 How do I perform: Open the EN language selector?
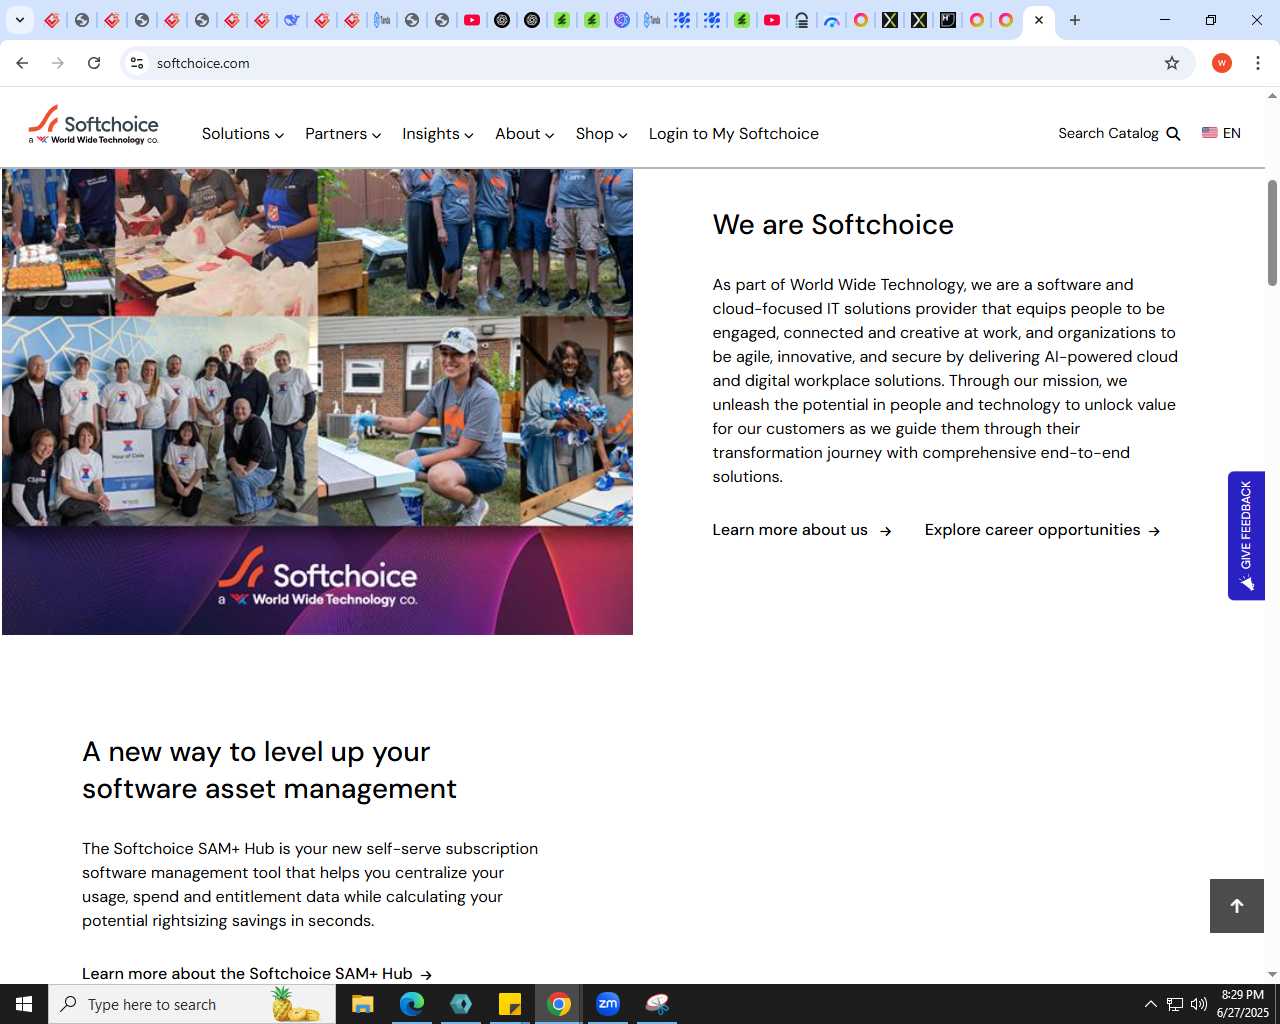coord(1221,133)
